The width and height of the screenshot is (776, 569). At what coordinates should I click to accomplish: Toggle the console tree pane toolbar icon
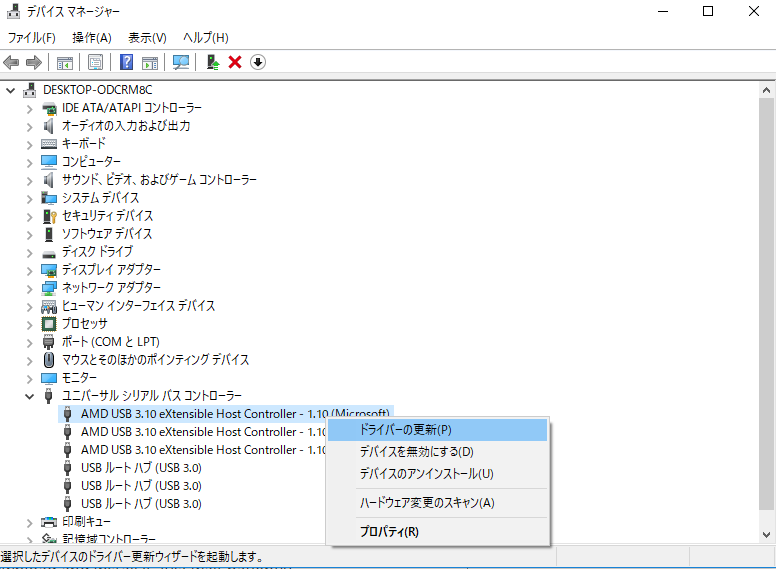[65, 62]
